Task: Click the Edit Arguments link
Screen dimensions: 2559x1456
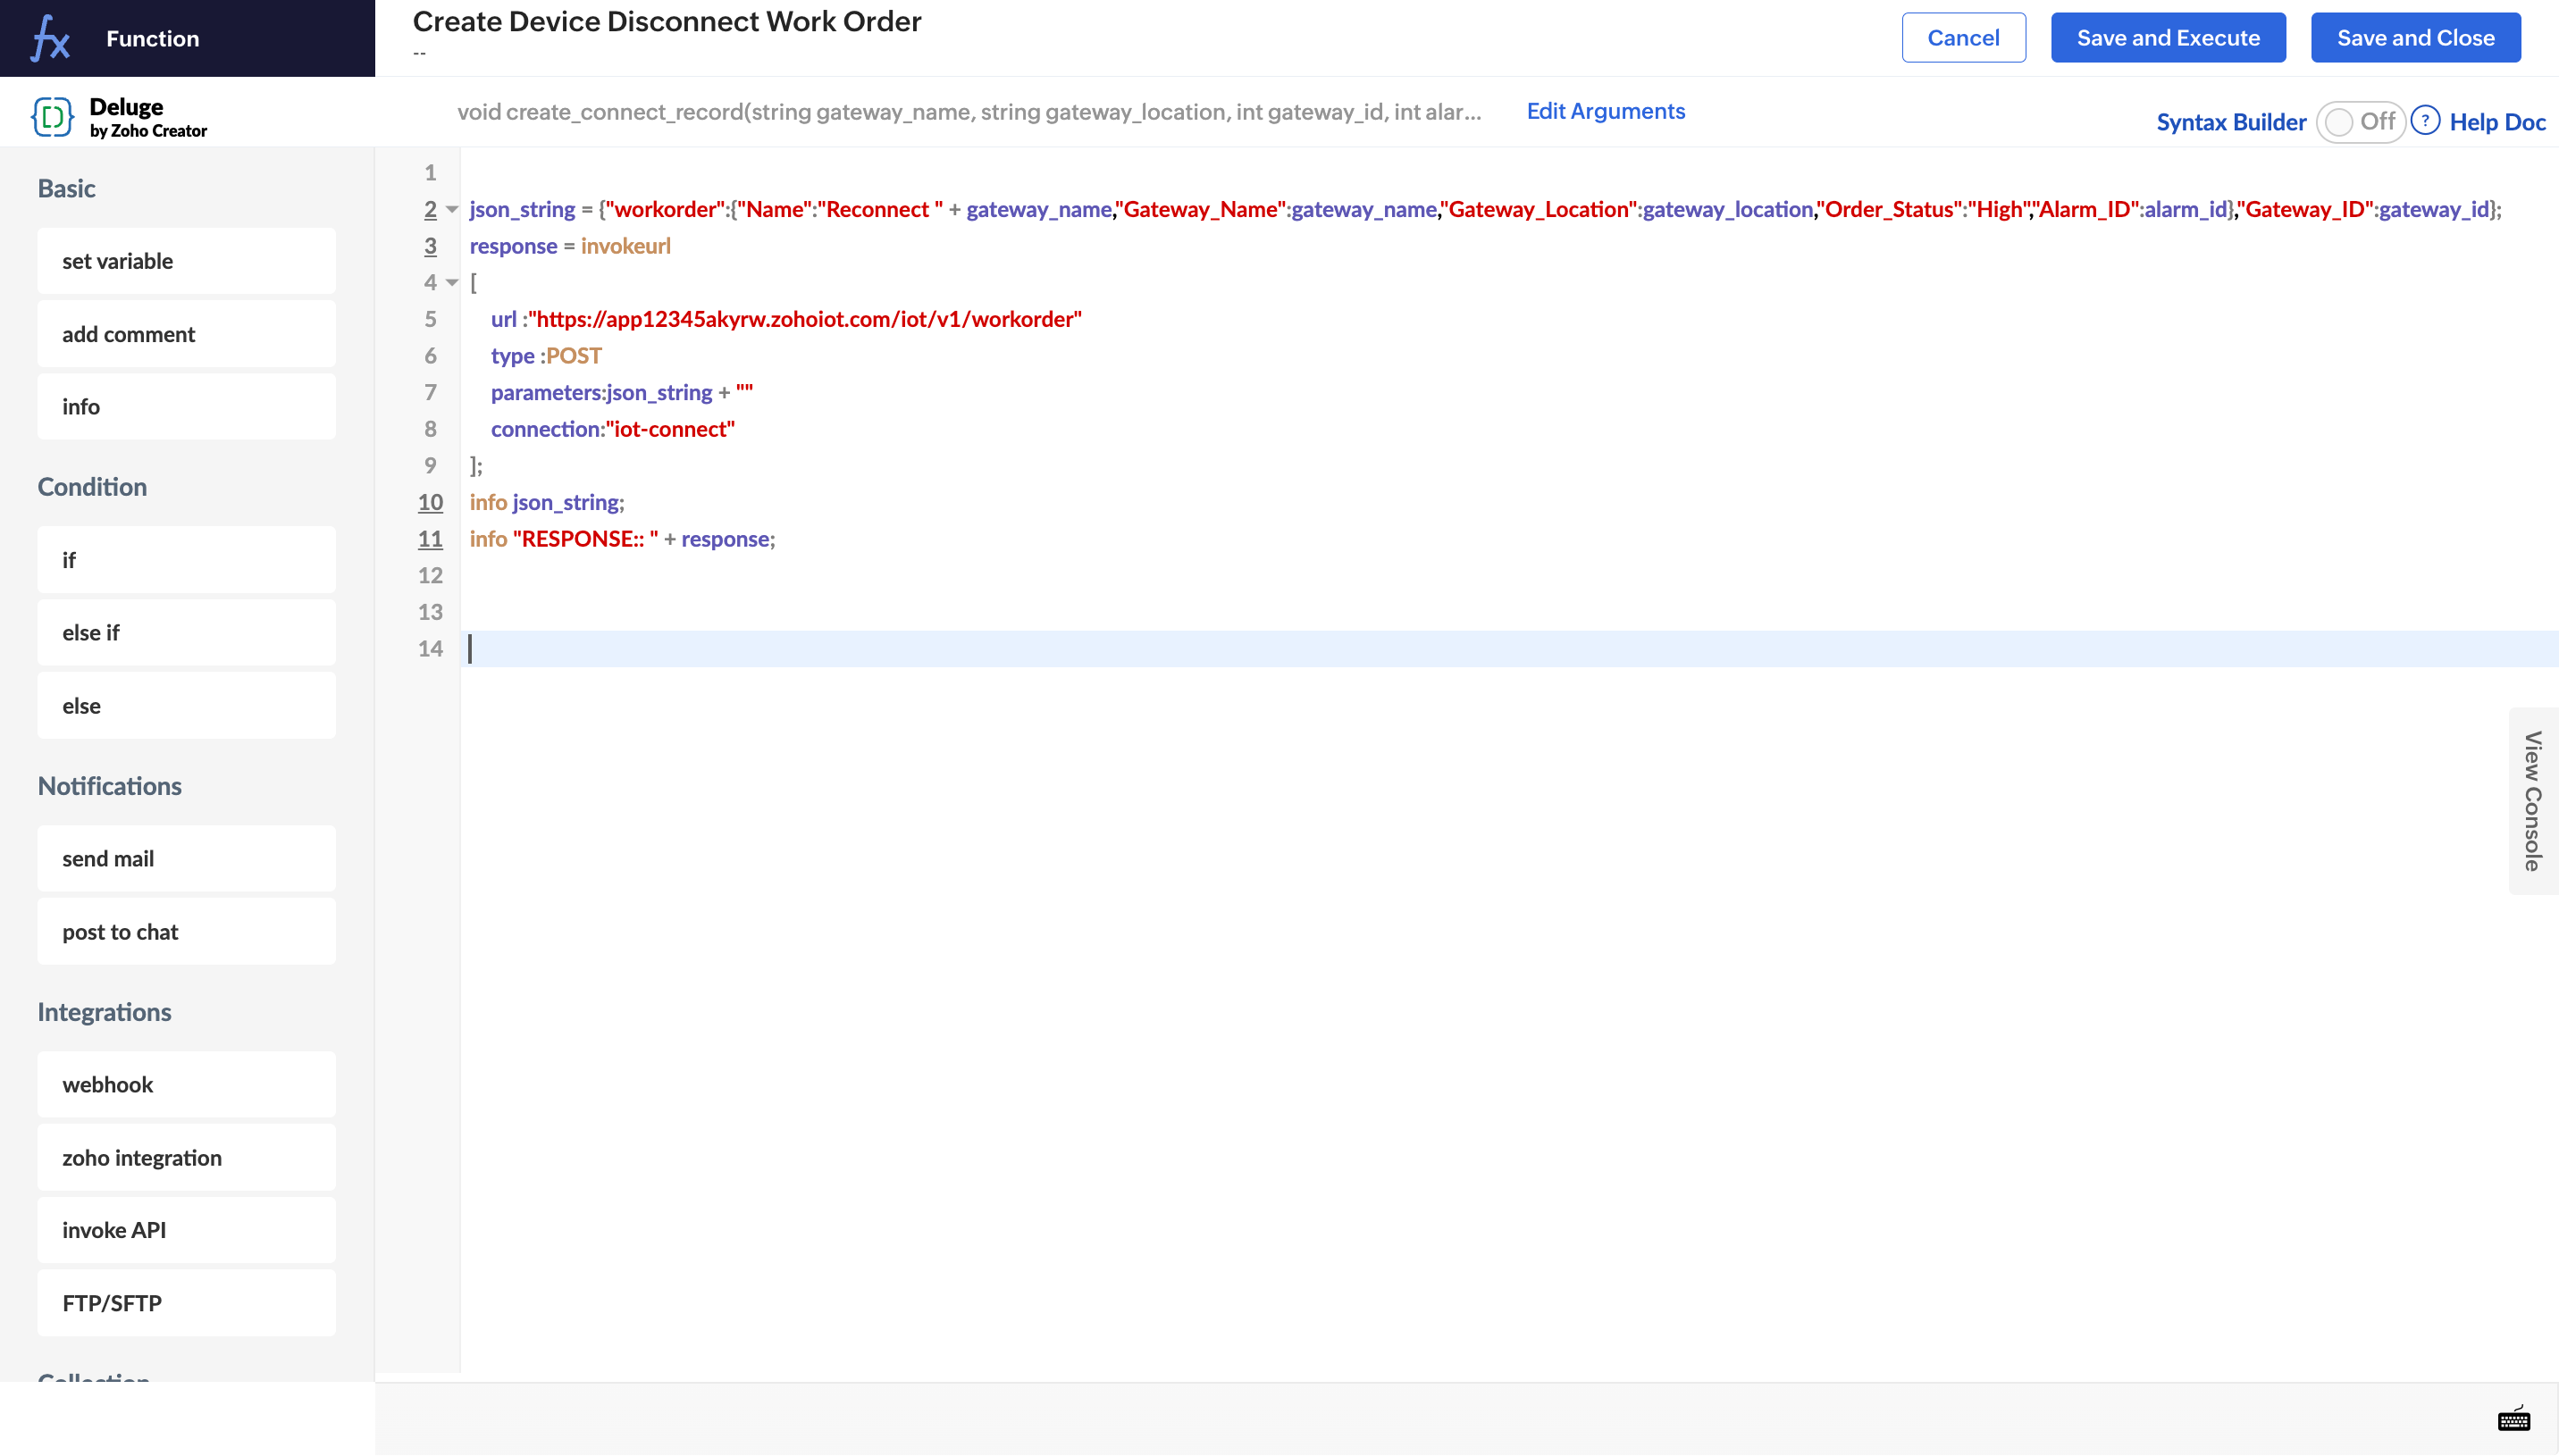Action: tap(1605, 111)
